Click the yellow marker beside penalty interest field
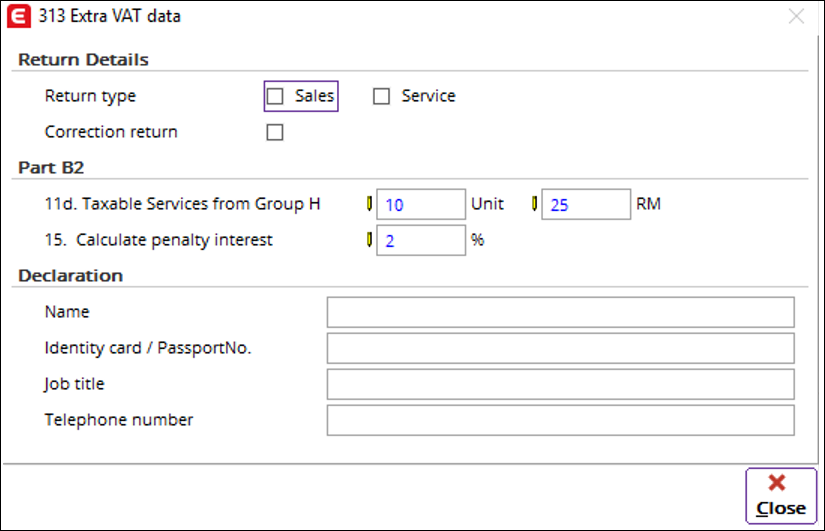 (369, 240)
